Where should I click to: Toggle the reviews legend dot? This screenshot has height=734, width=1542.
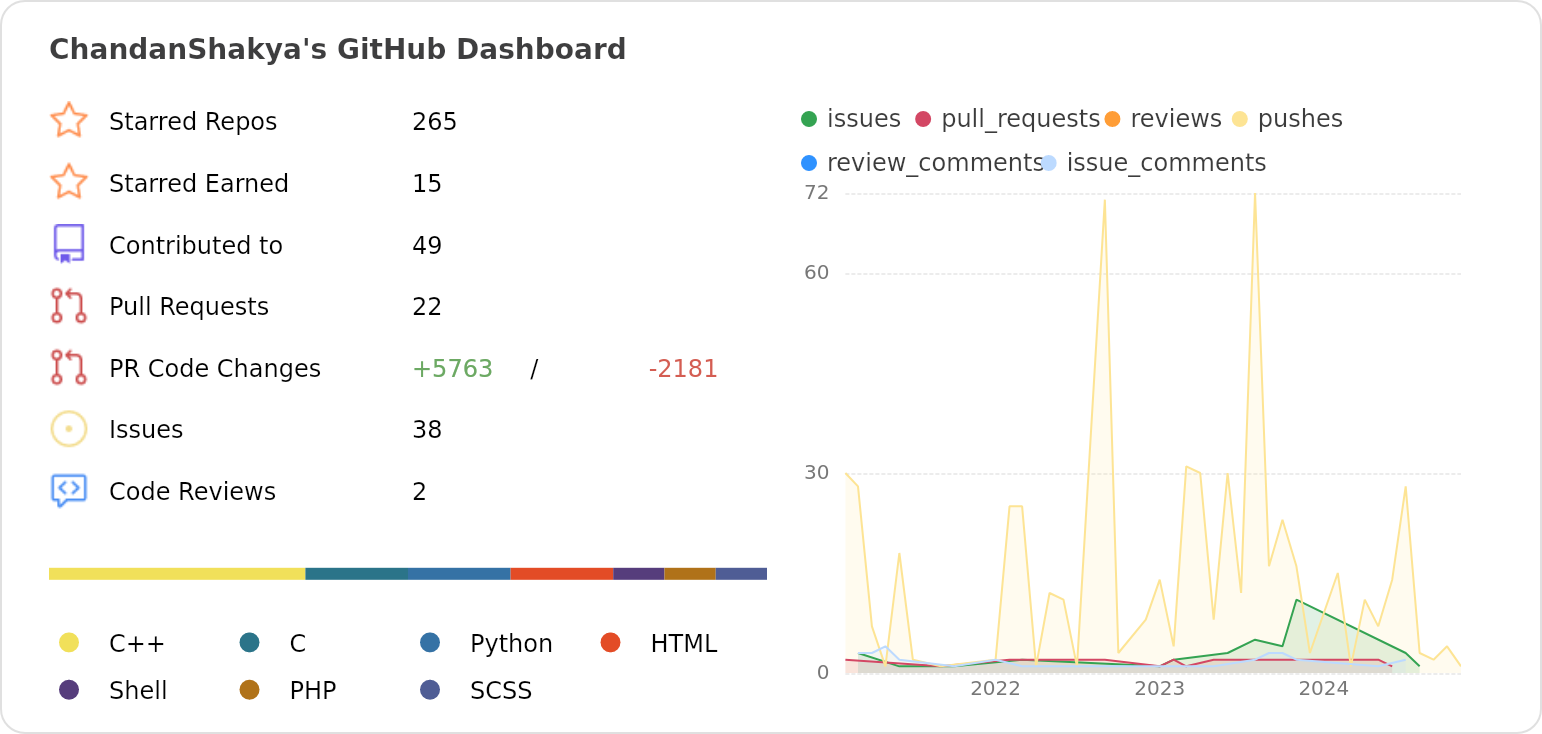coord(1113,119)
